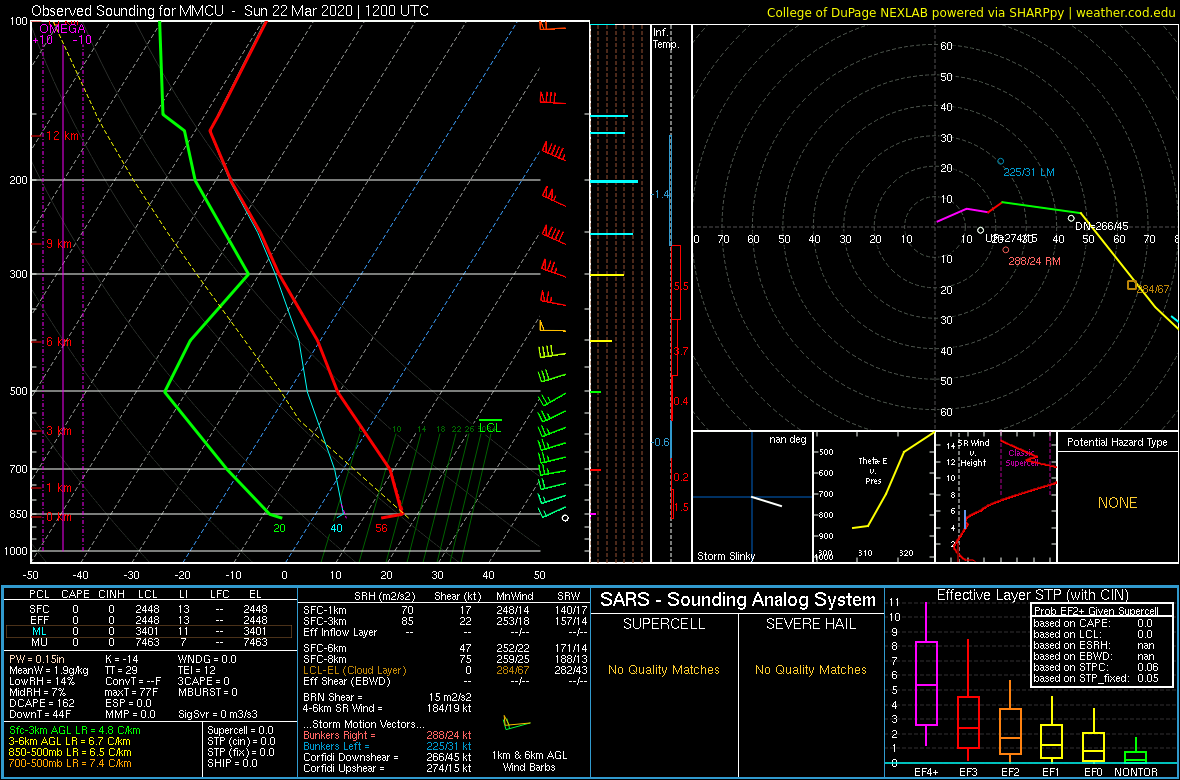Click the weather.cod.edu NEXLAB credit text
The height and width of the screenshot is (780, 1180).
click(x=972, y=11)
